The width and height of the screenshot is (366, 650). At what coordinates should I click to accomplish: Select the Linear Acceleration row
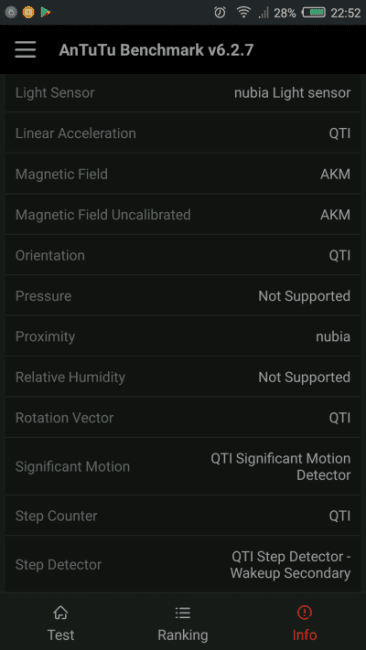183,133
